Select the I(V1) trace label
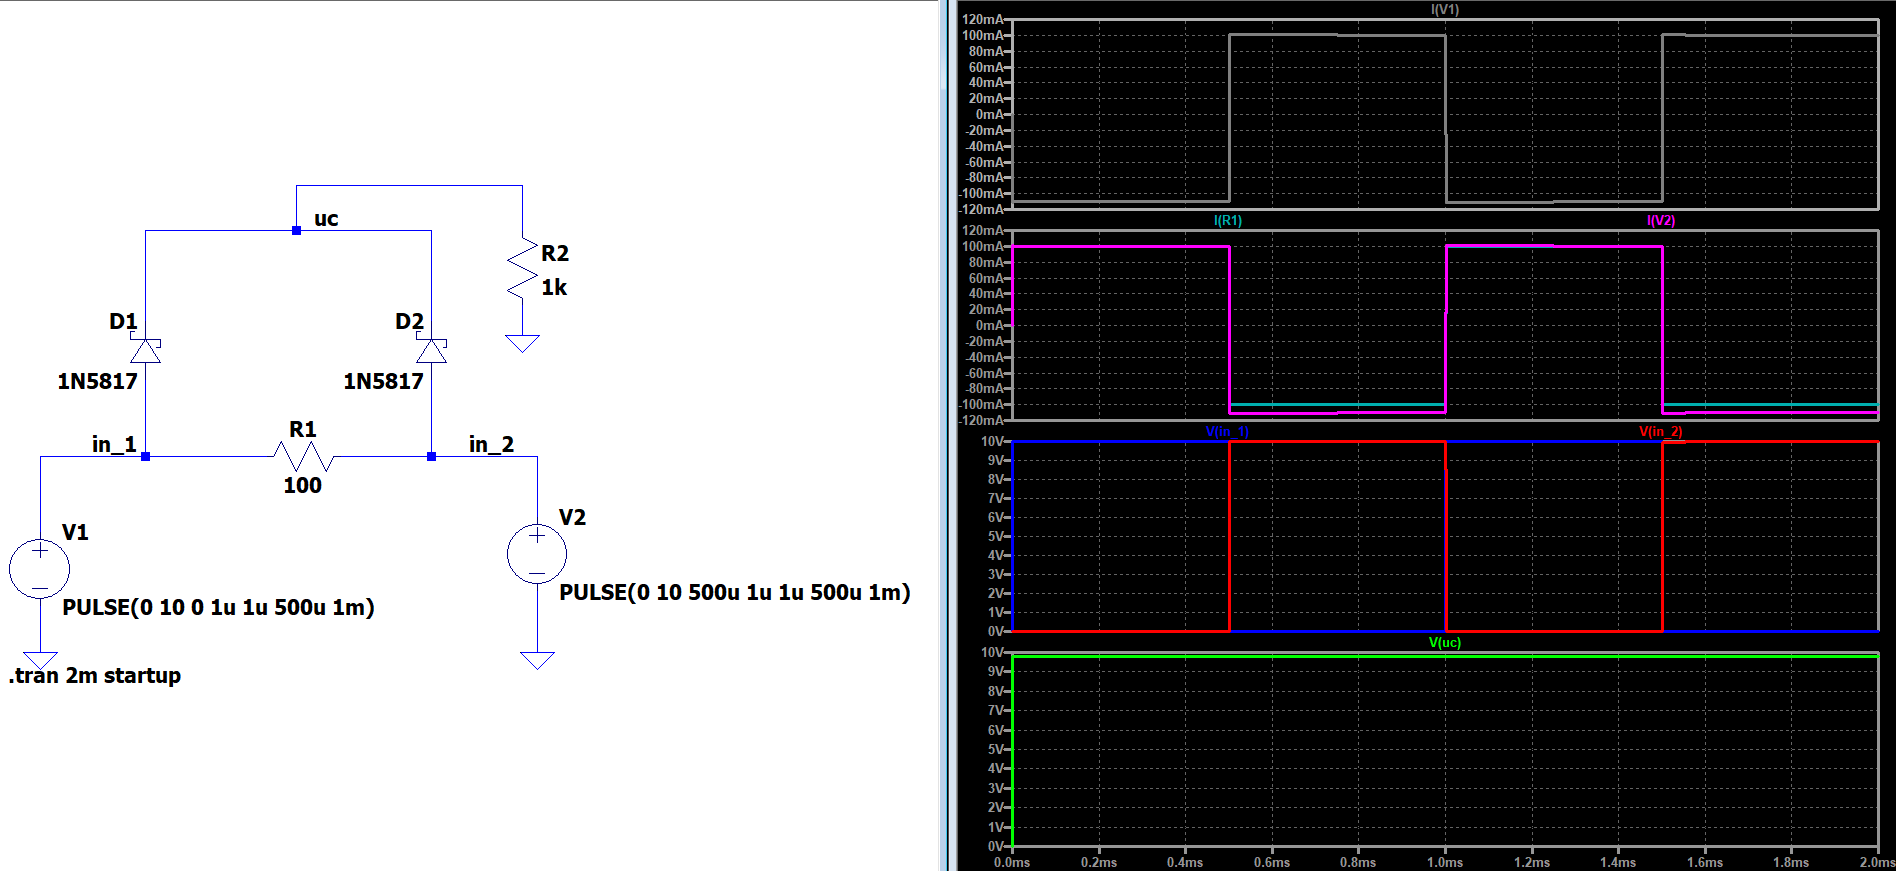The image size is (1896, 871). [1445, 9]
